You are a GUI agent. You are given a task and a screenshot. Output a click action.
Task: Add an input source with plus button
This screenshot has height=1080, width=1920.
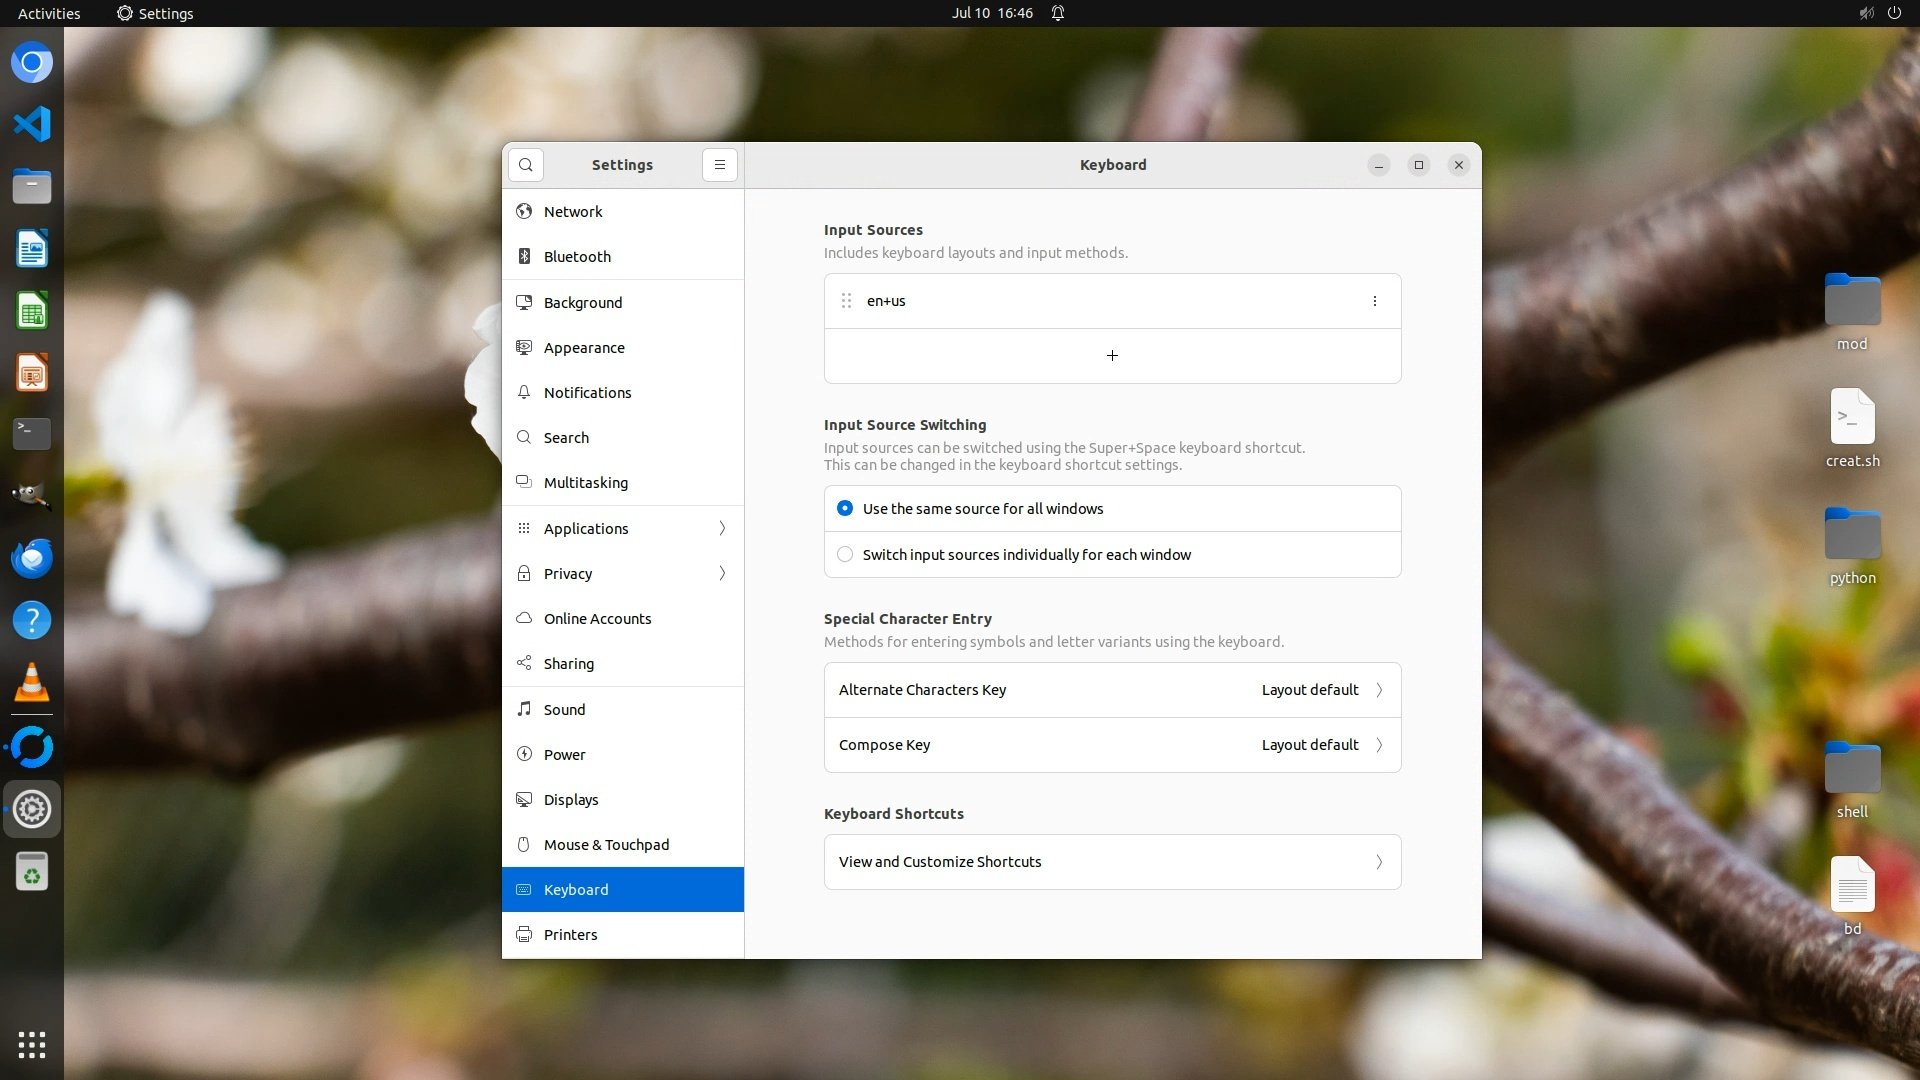(1112, 356)
